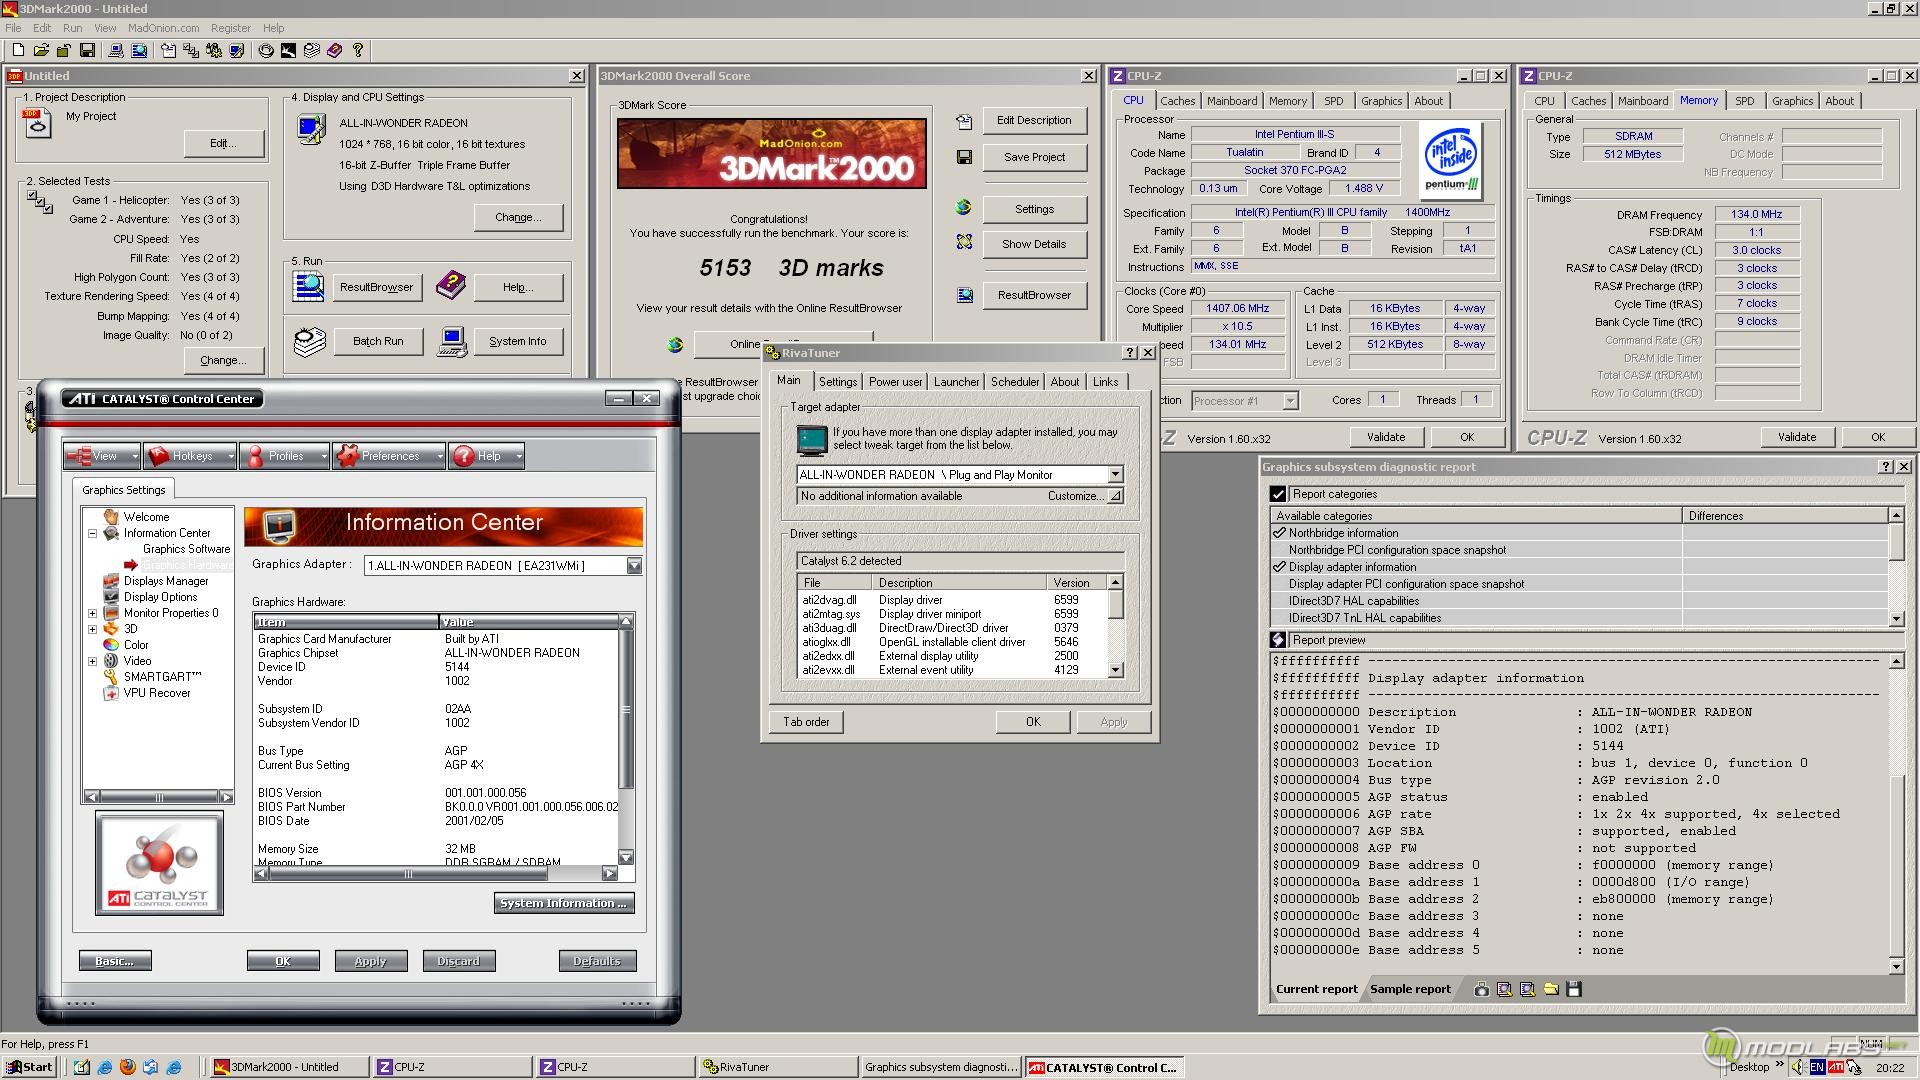The height and width of the screenshot is (1080, 1920).
Task: Open Catalyst Preferences dropdown menu
Action: point(389,456)
